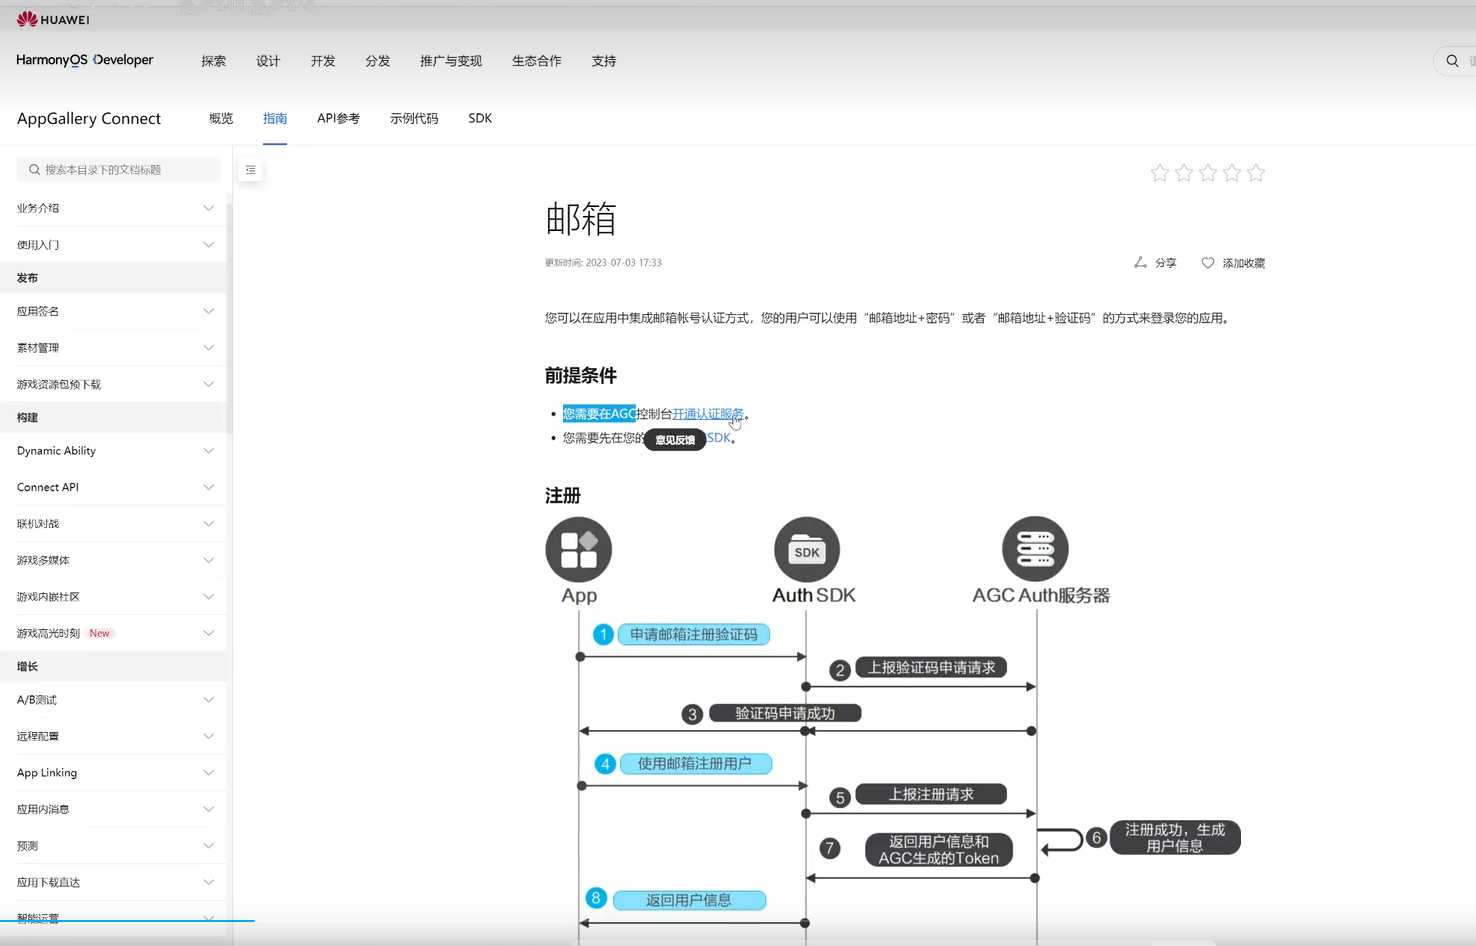Click the search magnifier icon in header
1476x946 pixels.
click(x=1452, y=61)
